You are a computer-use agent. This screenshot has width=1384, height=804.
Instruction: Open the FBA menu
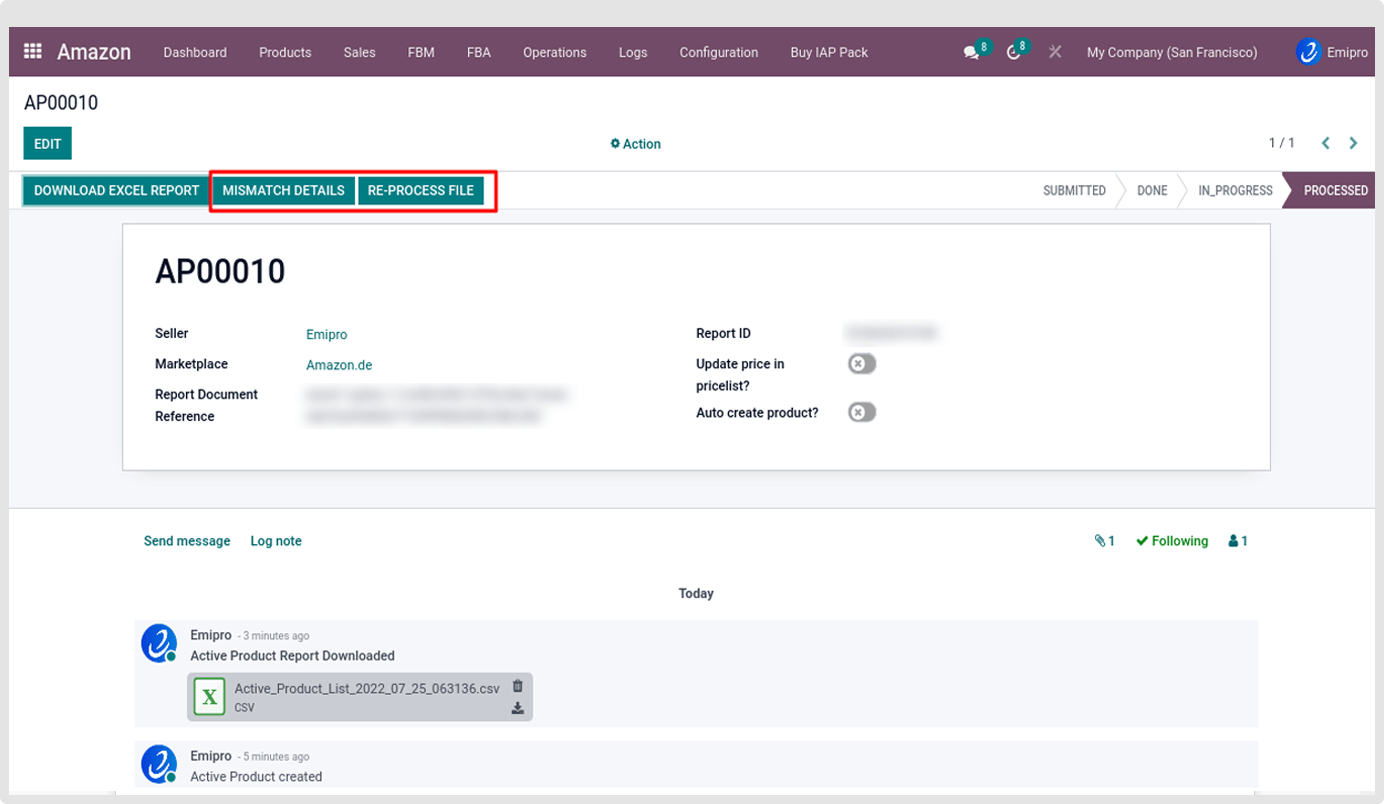pyautogui.click(x=478, y=52)
